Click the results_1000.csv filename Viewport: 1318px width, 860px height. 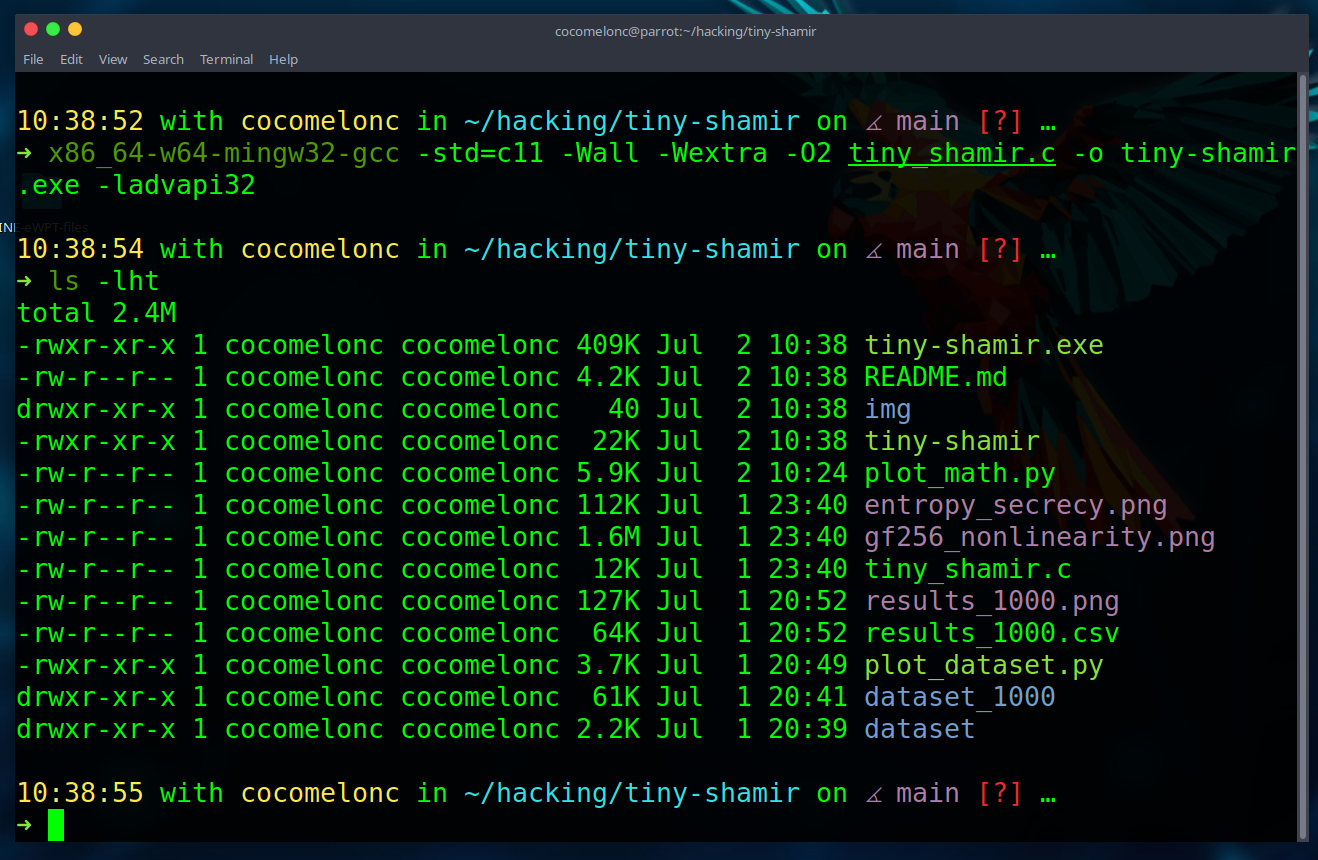[x=992, y=633]
